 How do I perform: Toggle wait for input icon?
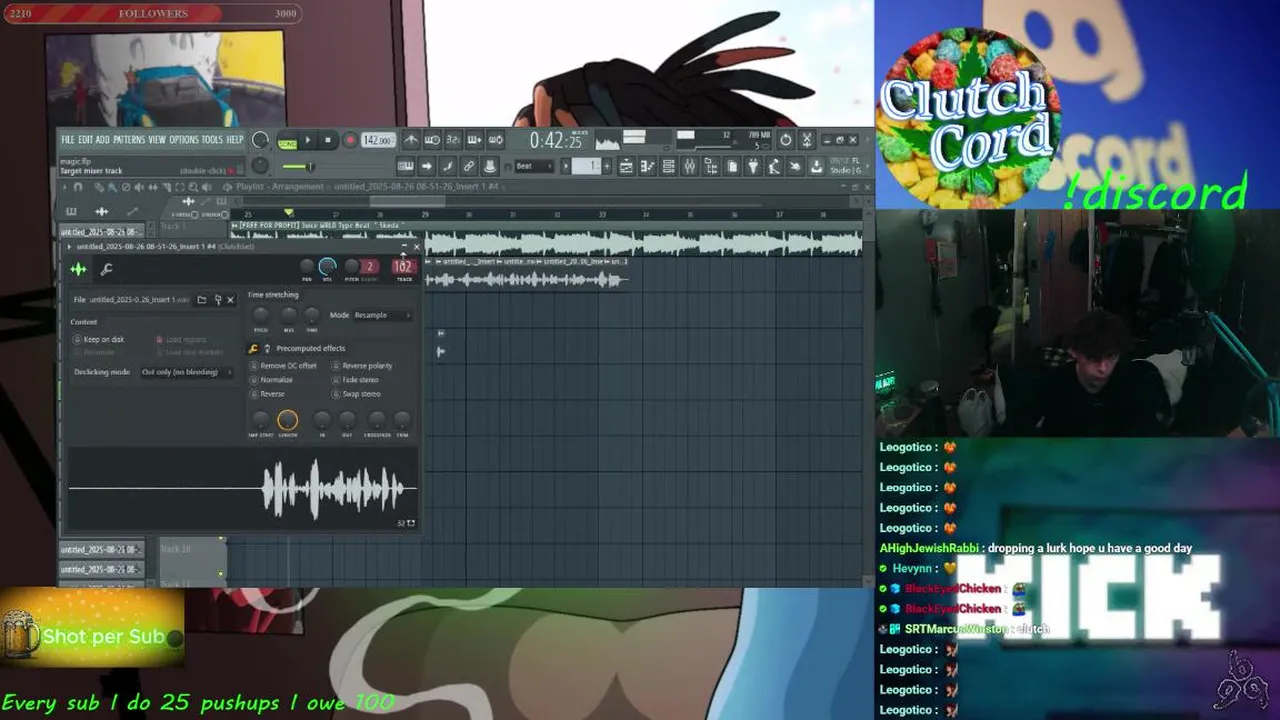pyautogui.click(x=432, y=140)
